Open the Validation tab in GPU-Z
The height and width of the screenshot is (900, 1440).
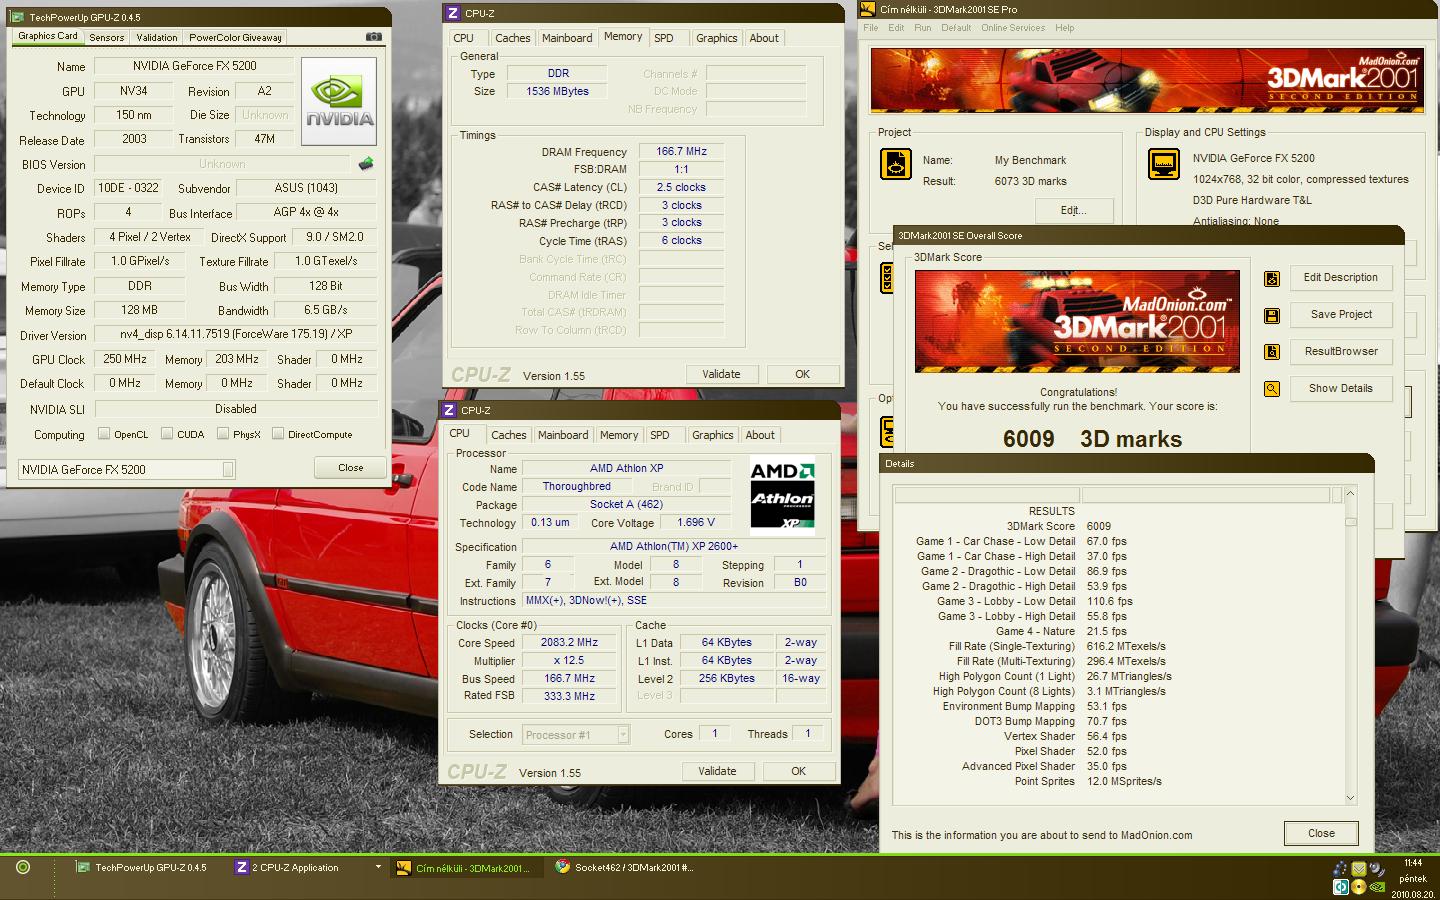[157, 37]
